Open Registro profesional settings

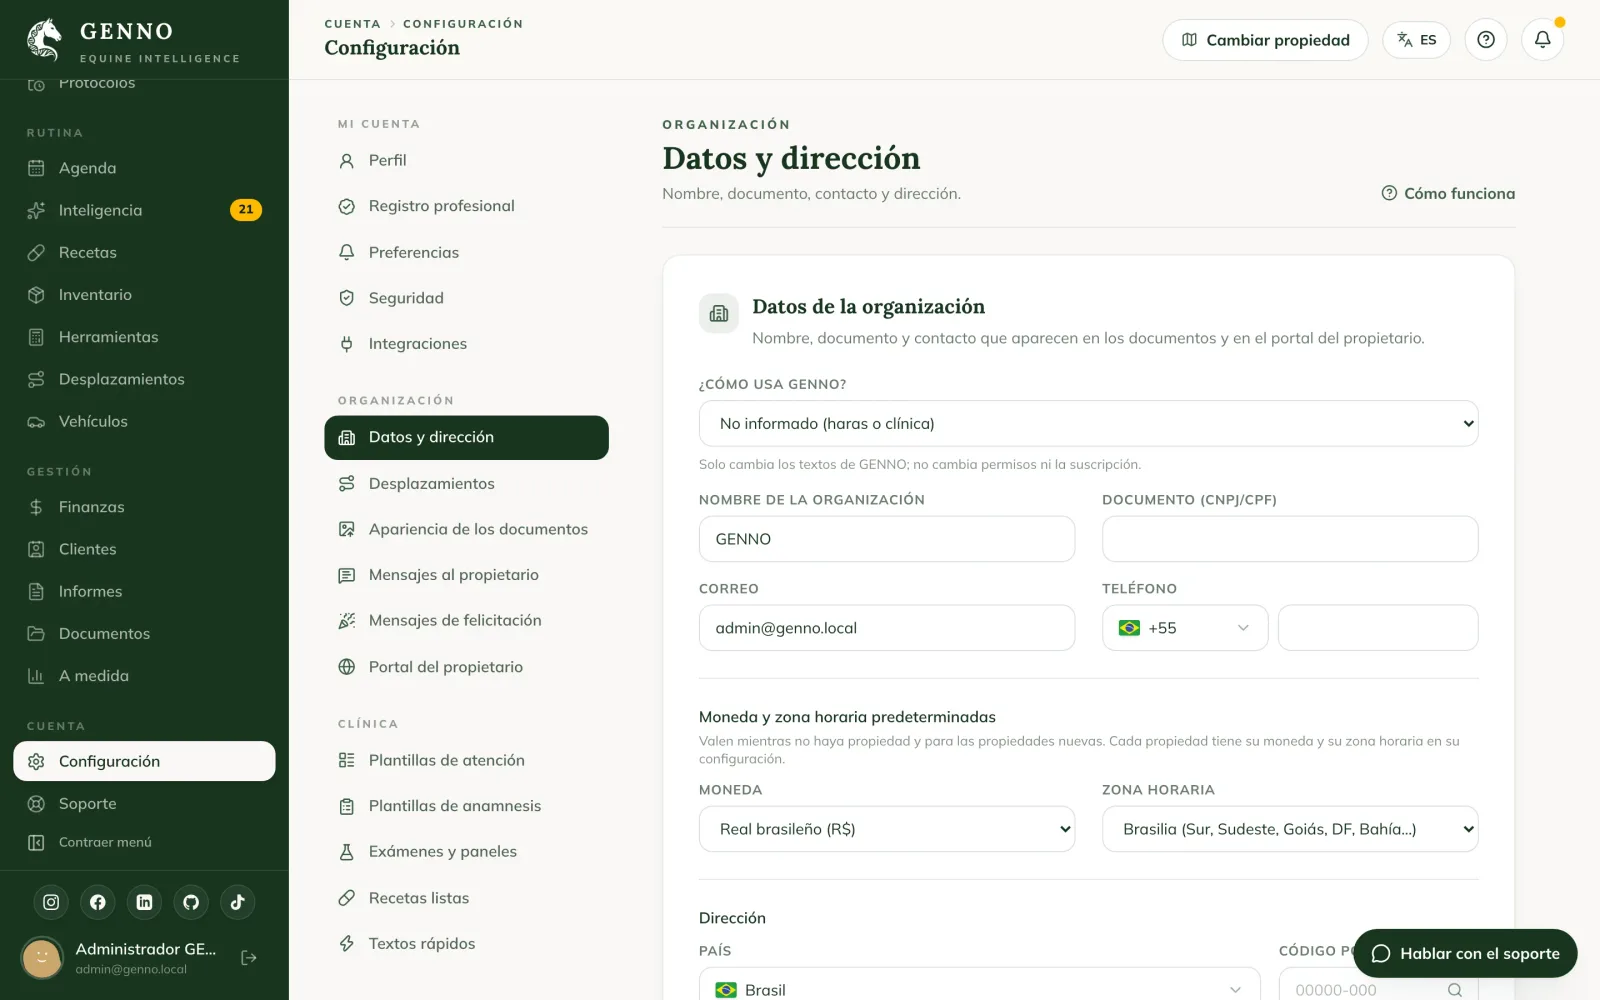(466, 206)
